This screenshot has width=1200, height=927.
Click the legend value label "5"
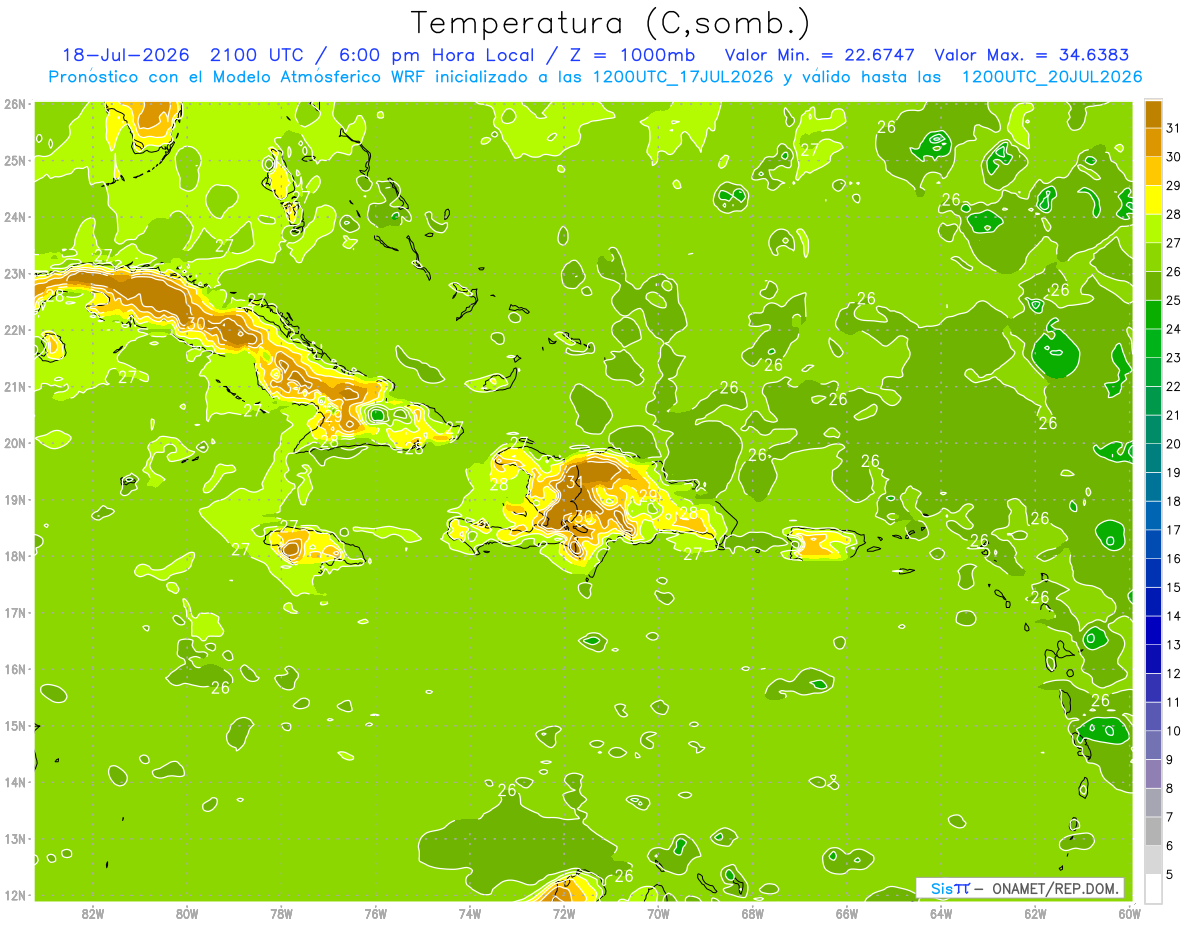[x=1170, y=874]
